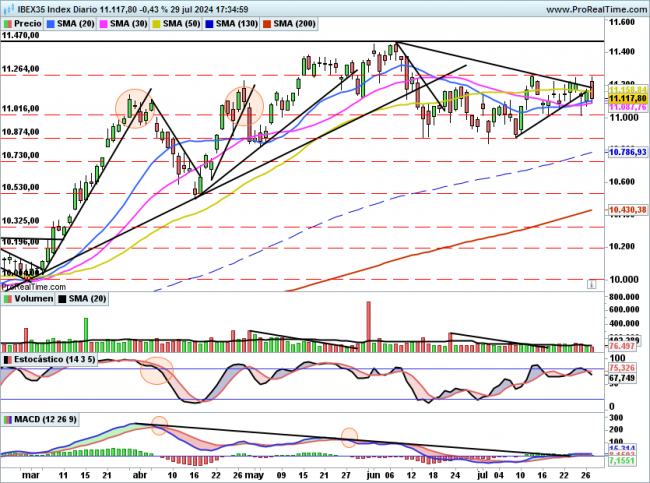
Task: Click the Precio legend color icon
Action: [8, 21]
